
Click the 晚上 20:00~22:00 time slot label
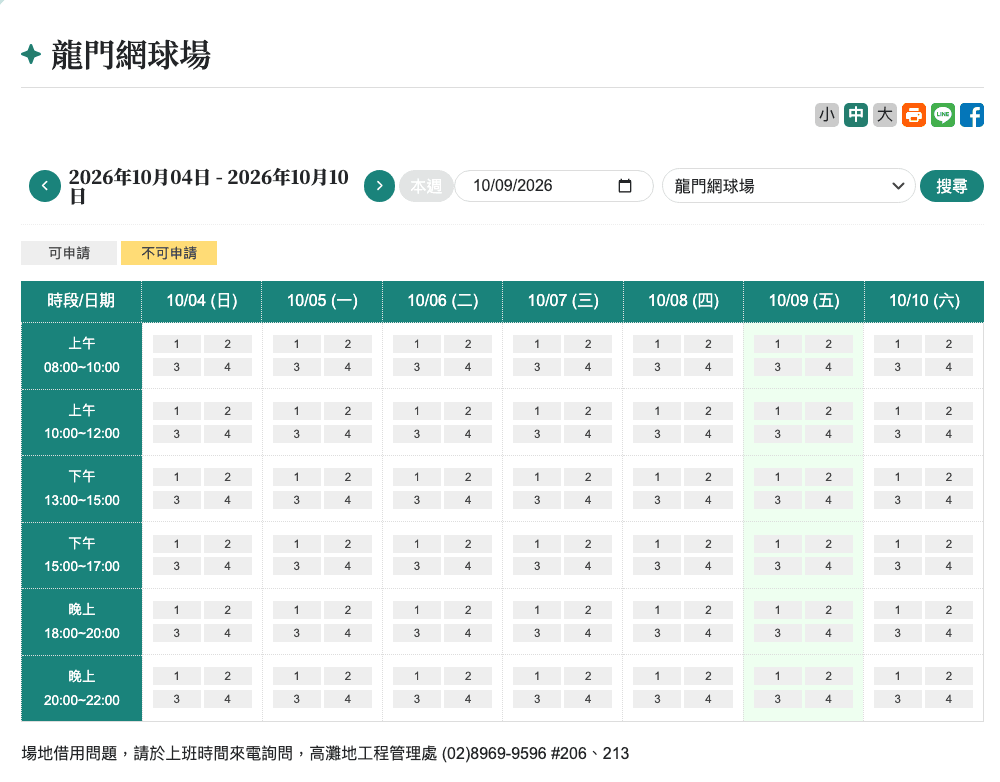pos(82,688)
